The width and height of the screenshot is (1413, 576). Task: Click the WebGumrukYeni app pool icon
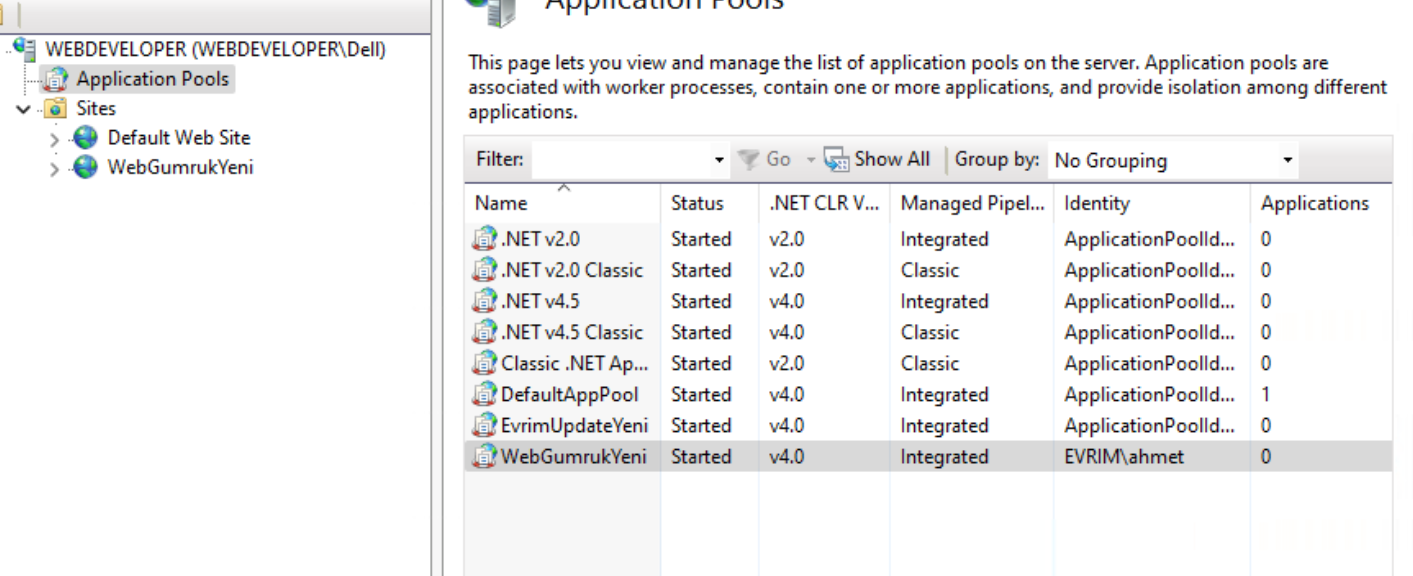pyautogui.click(x=485, y=457)
